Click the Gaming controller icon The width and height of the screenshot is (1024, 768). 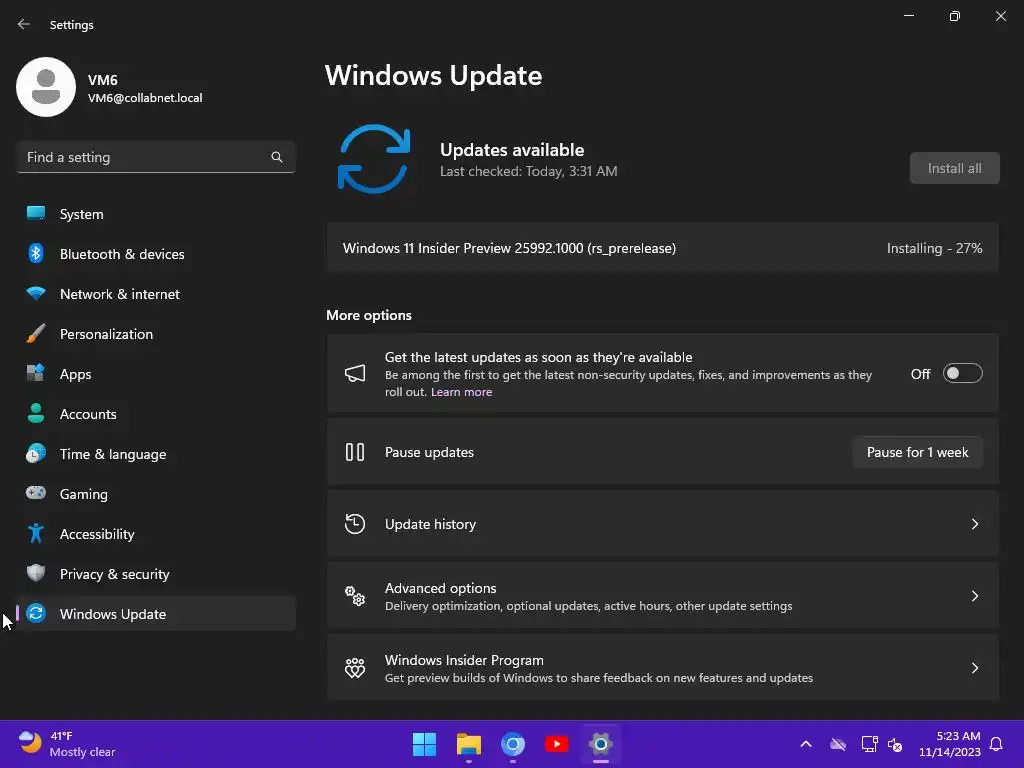(x=36, y=493)
